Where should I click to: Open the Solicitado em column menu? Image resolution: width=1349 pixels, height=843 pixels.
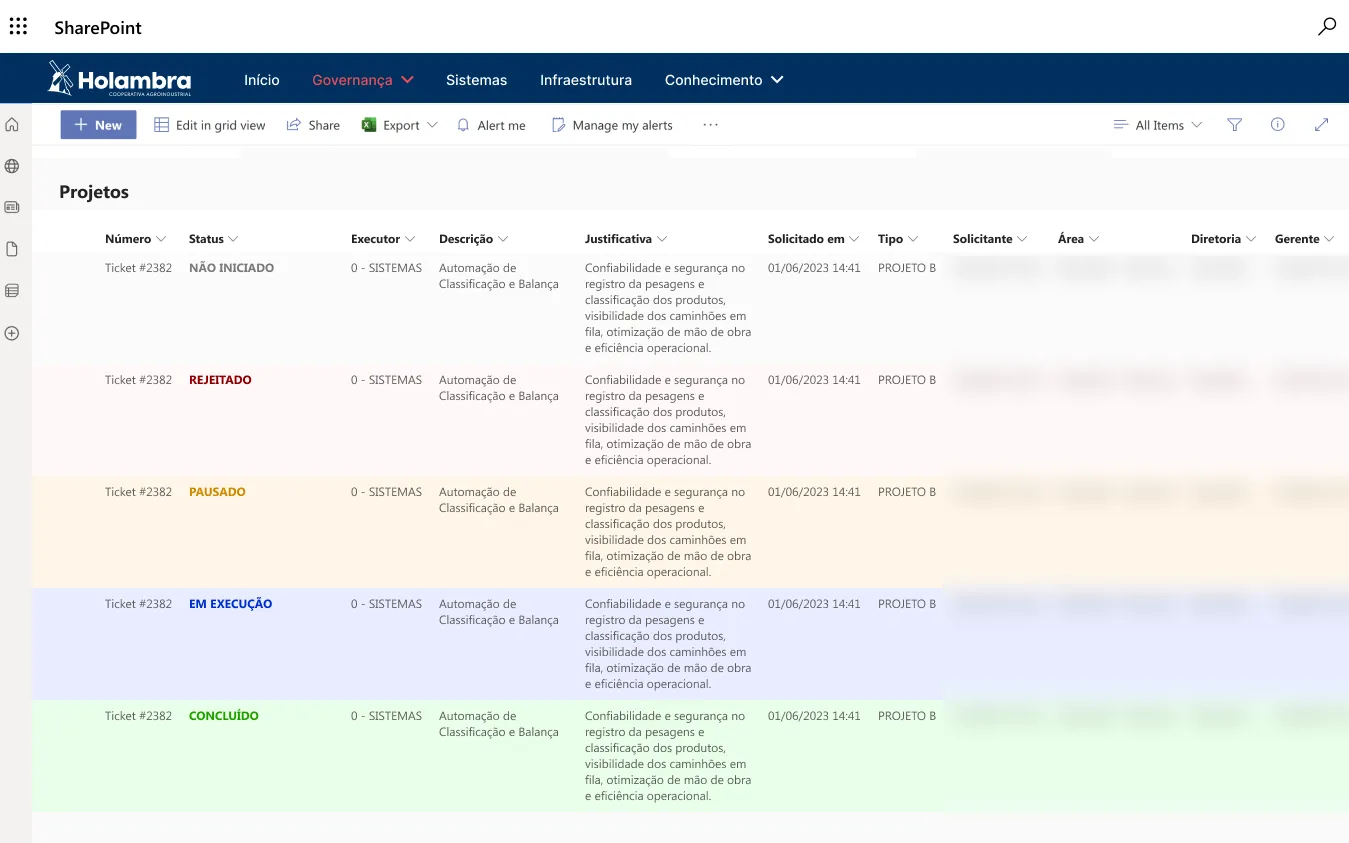tap(814, 239)
